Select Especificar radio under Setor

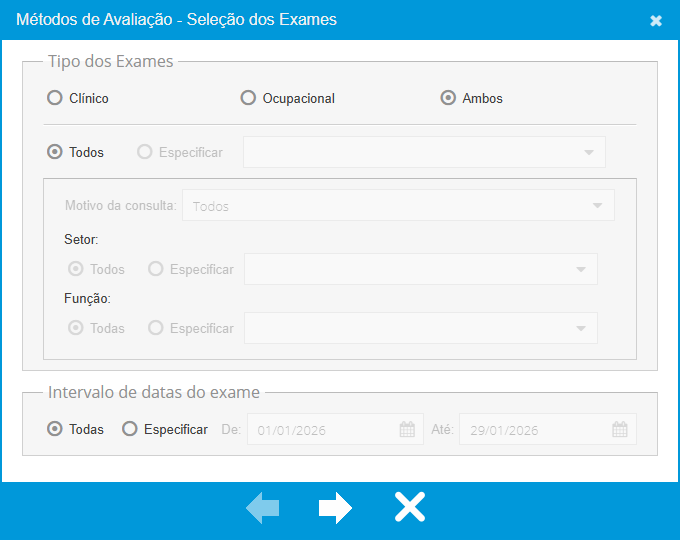click(155, 269)
